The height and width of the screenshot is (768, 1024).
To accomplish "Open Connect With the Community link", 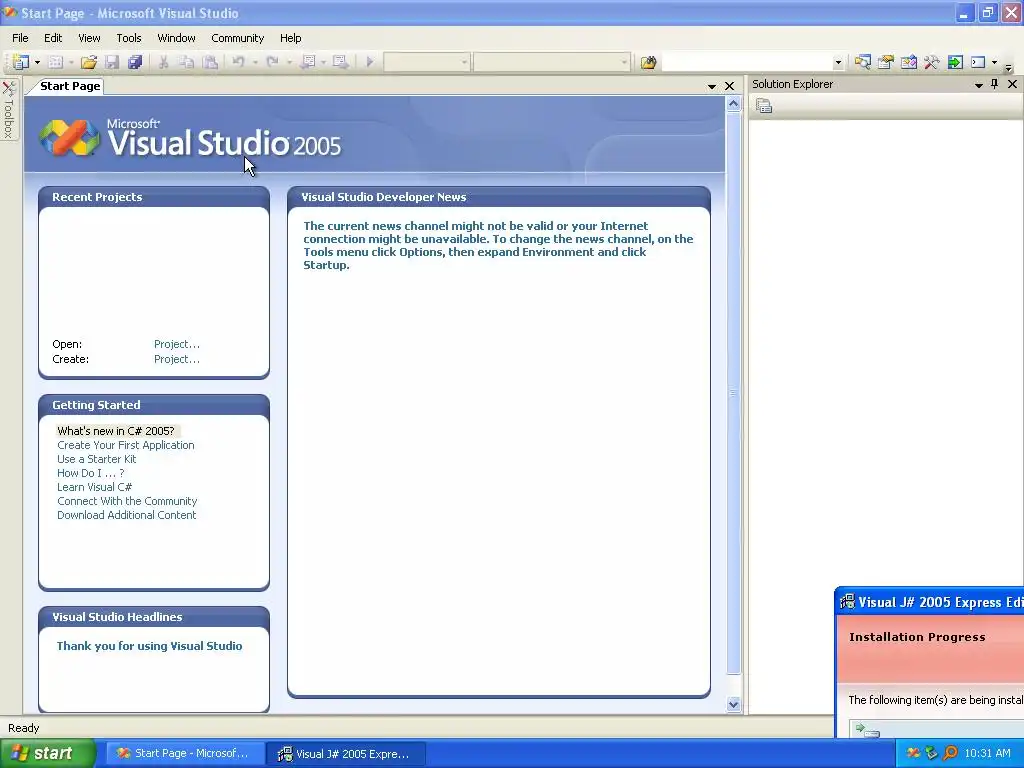I will click(x=127, y=502).
